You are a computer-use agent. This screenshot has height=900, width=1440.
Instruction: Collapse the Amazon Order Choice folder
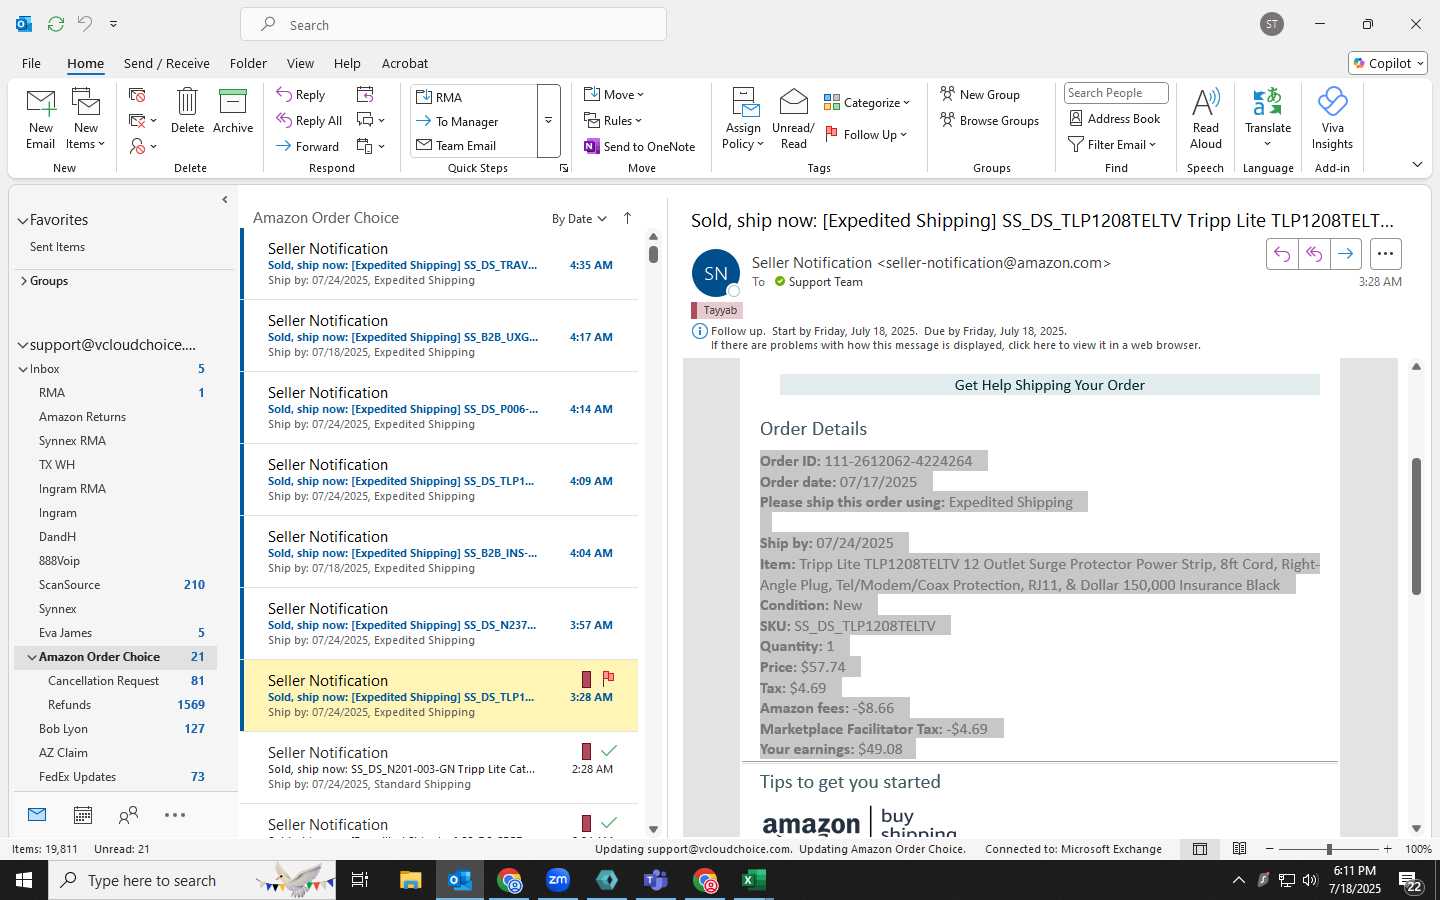[x=32, y=657]
